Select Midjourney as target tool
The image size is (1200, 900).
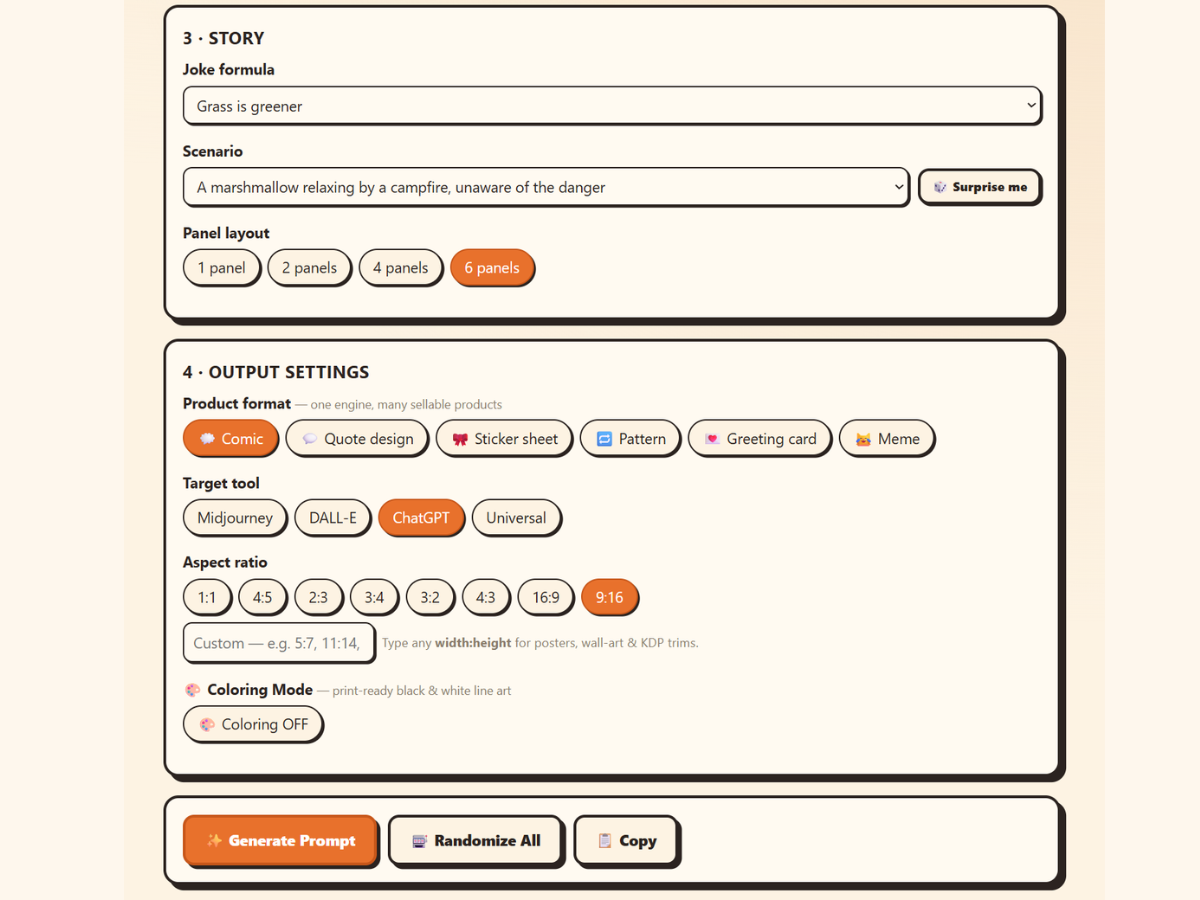point(235,518)
